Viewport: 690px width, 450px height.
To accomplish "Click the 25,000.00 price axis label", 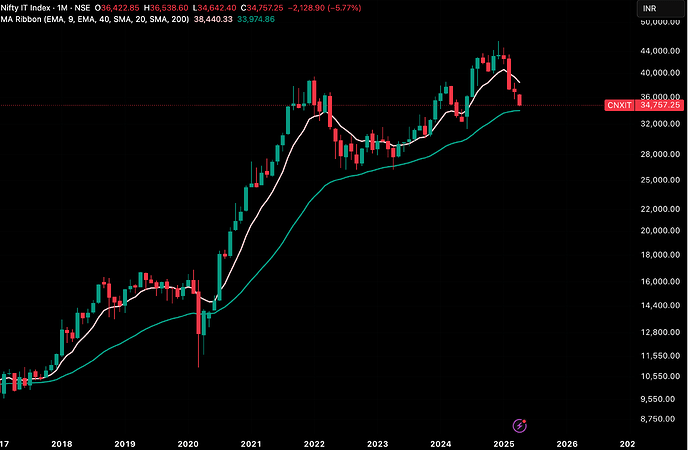I will [x=660, y=180].
